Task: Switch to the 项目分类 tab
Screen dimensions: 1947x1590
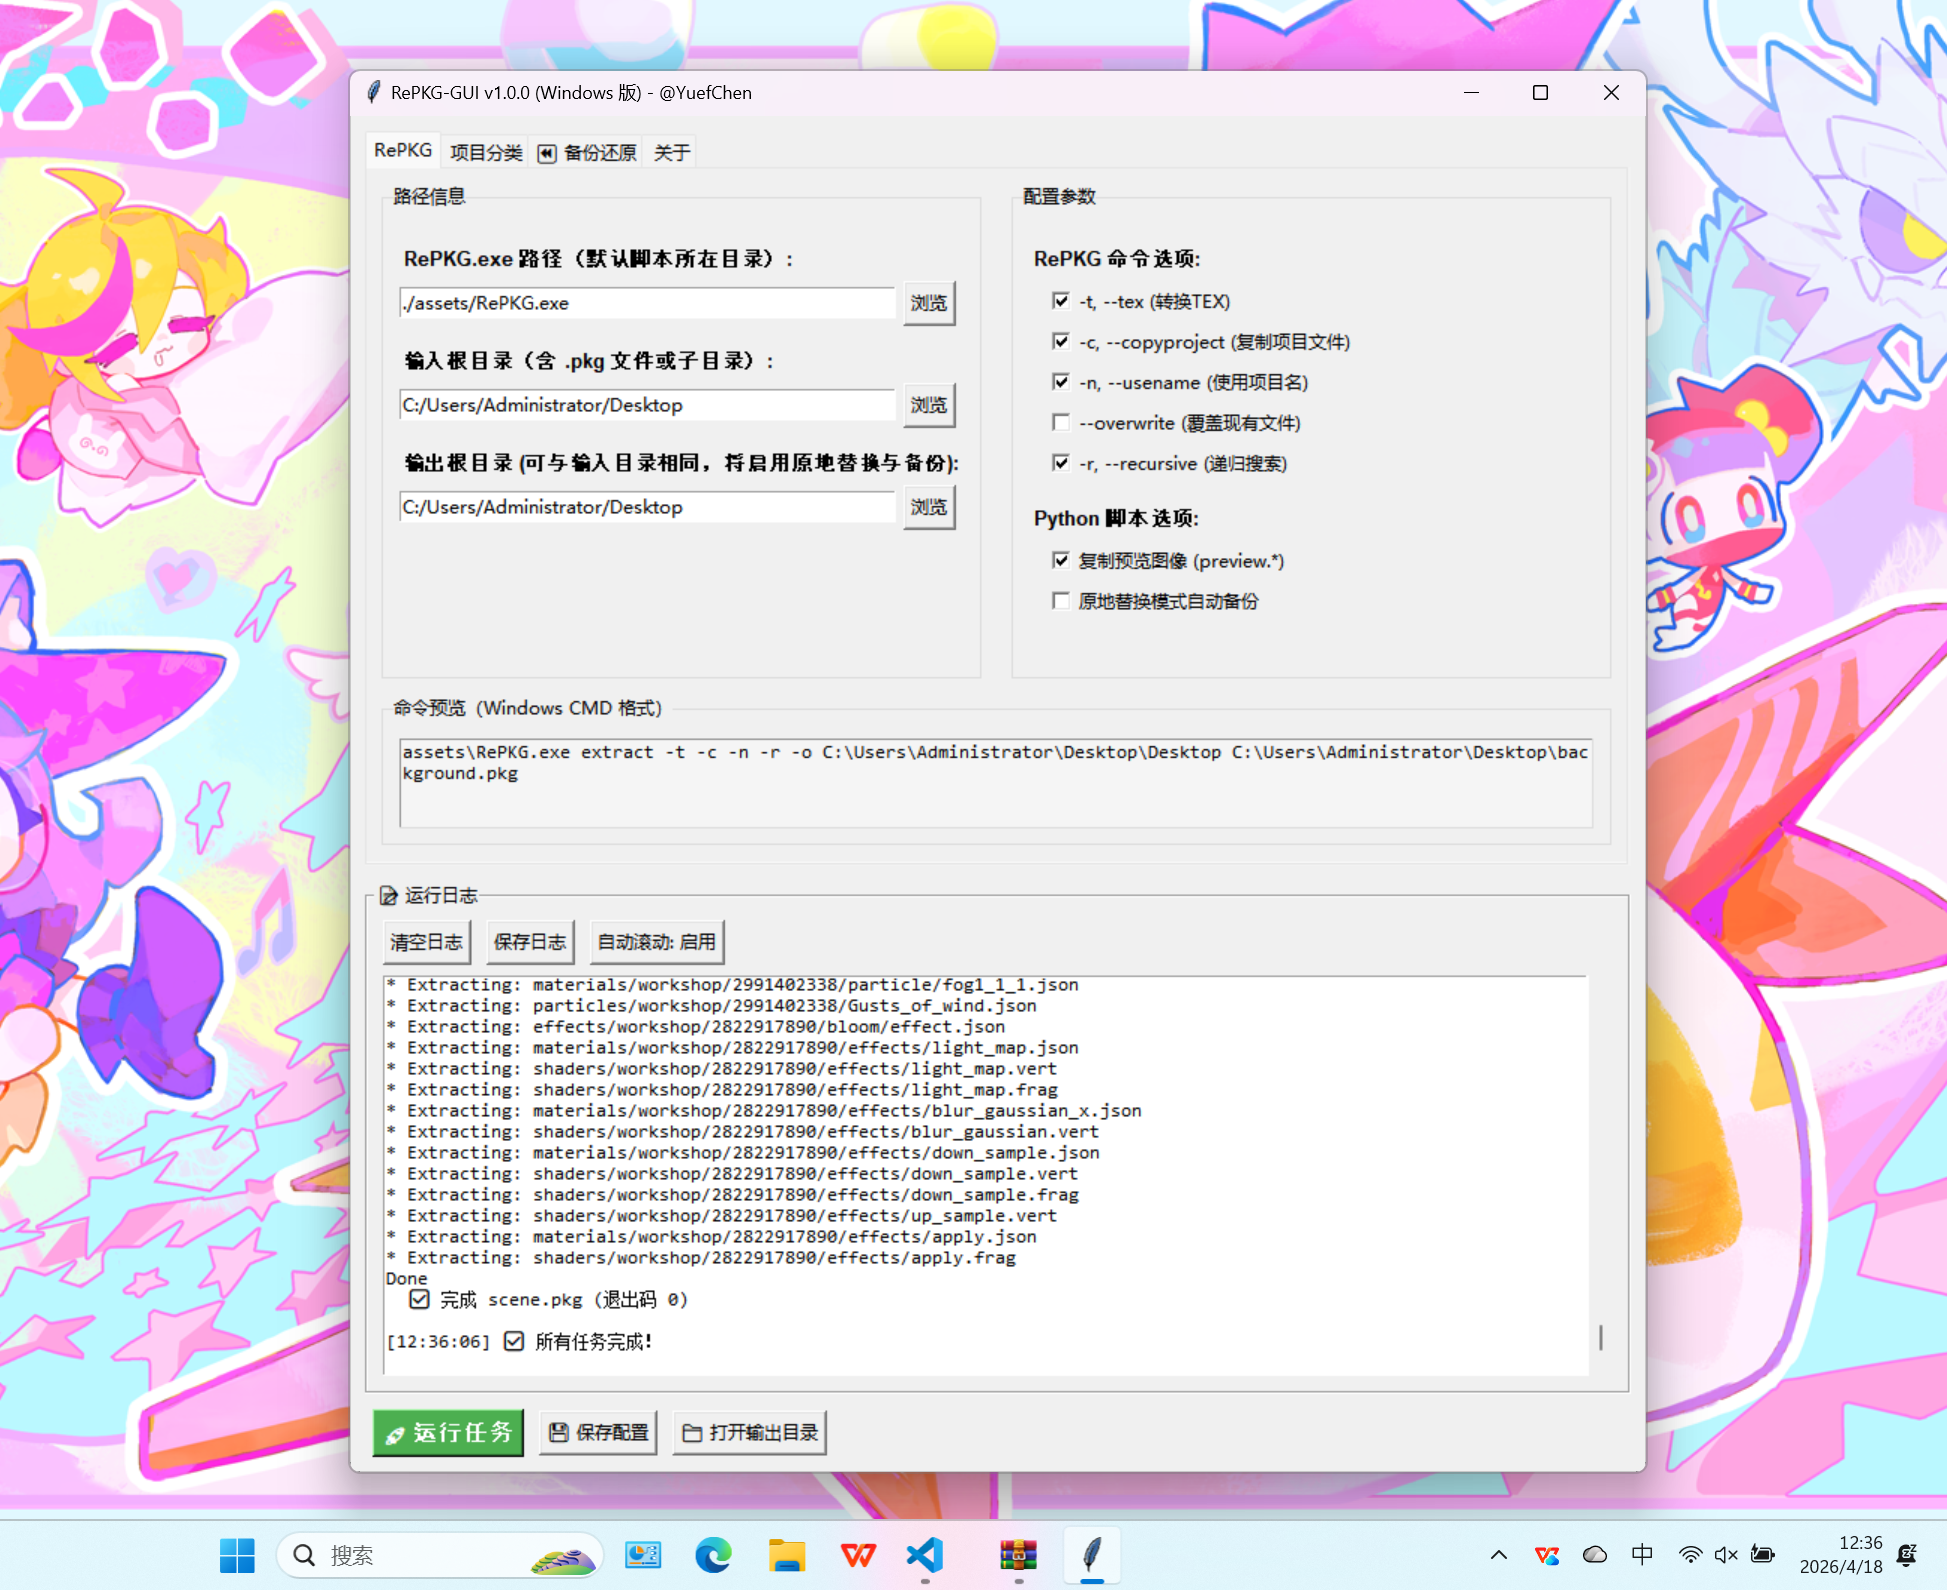Action: tap(486, 152)
